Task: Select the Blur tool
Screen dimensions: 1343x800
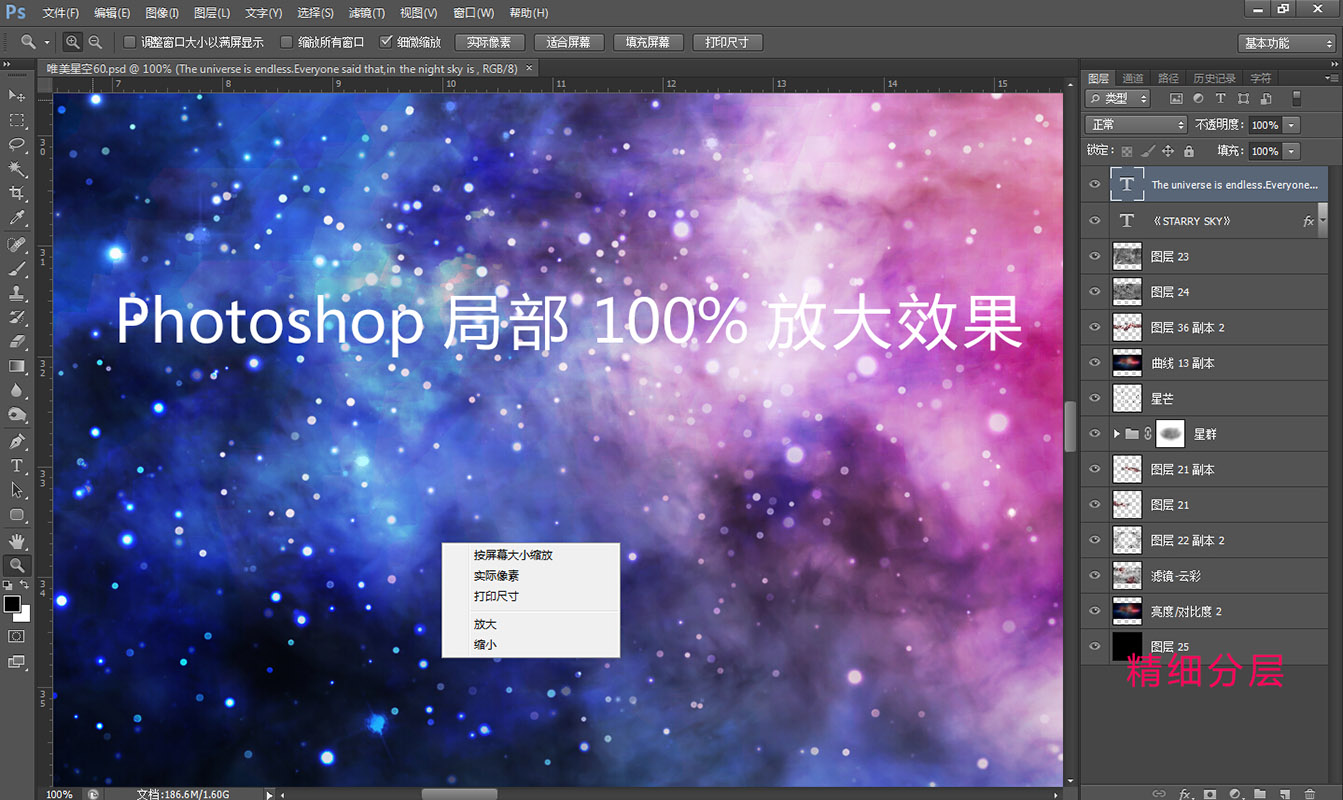Action: coord(17,391)
